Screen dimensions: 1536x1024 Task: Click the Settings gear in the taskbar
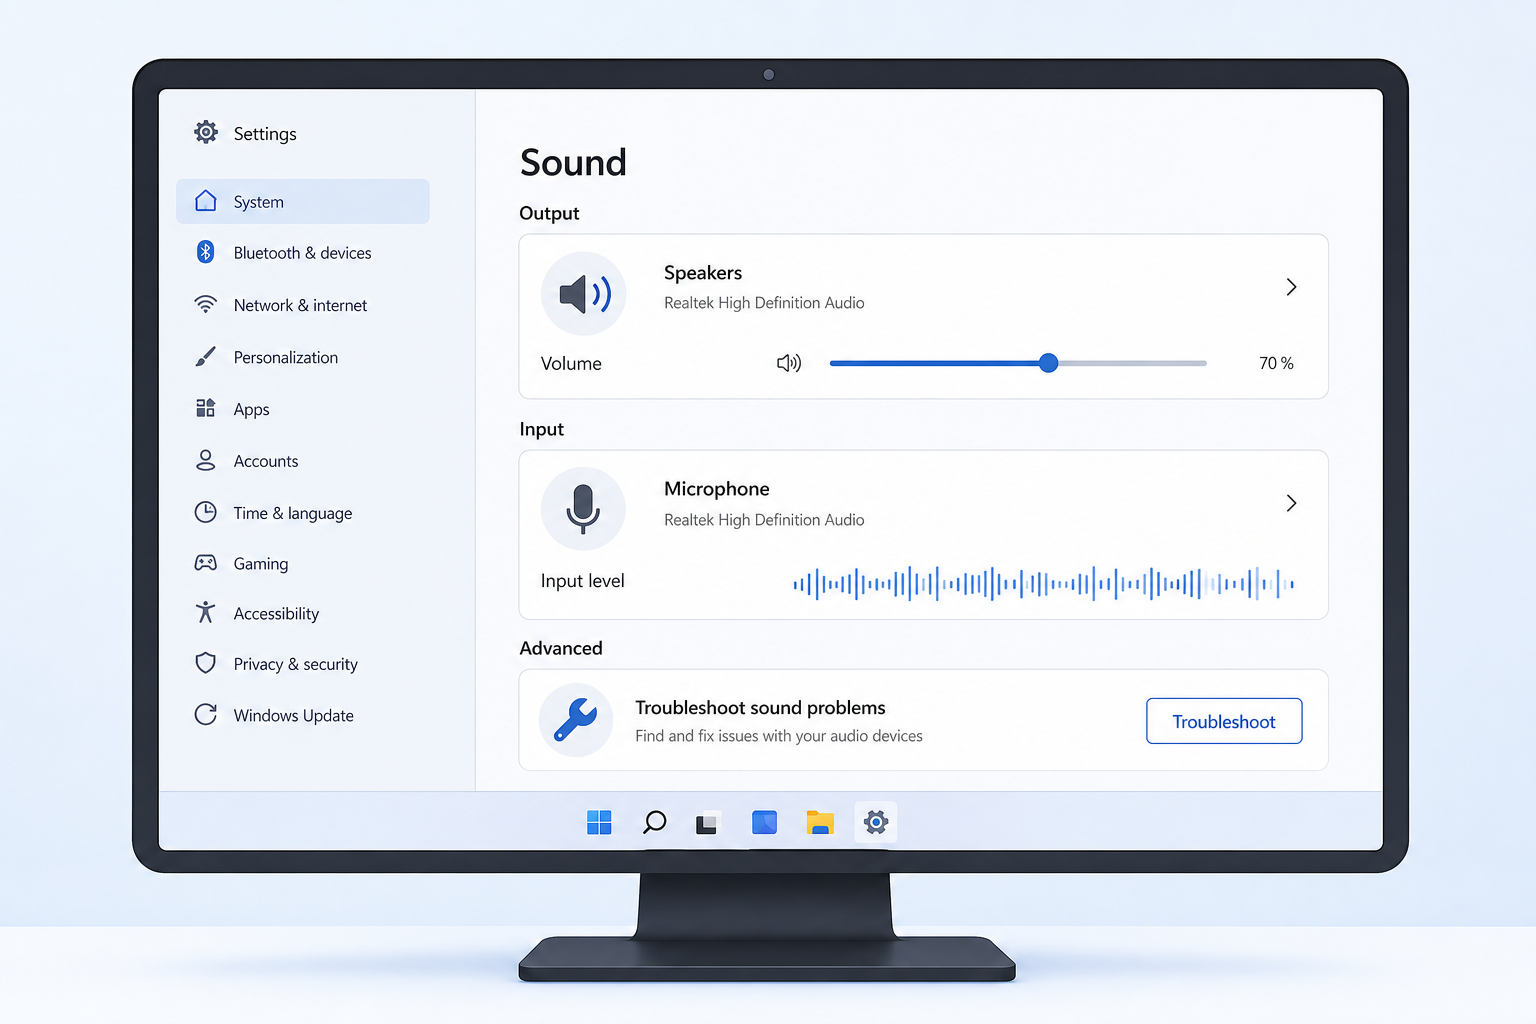tap(876, 822)
